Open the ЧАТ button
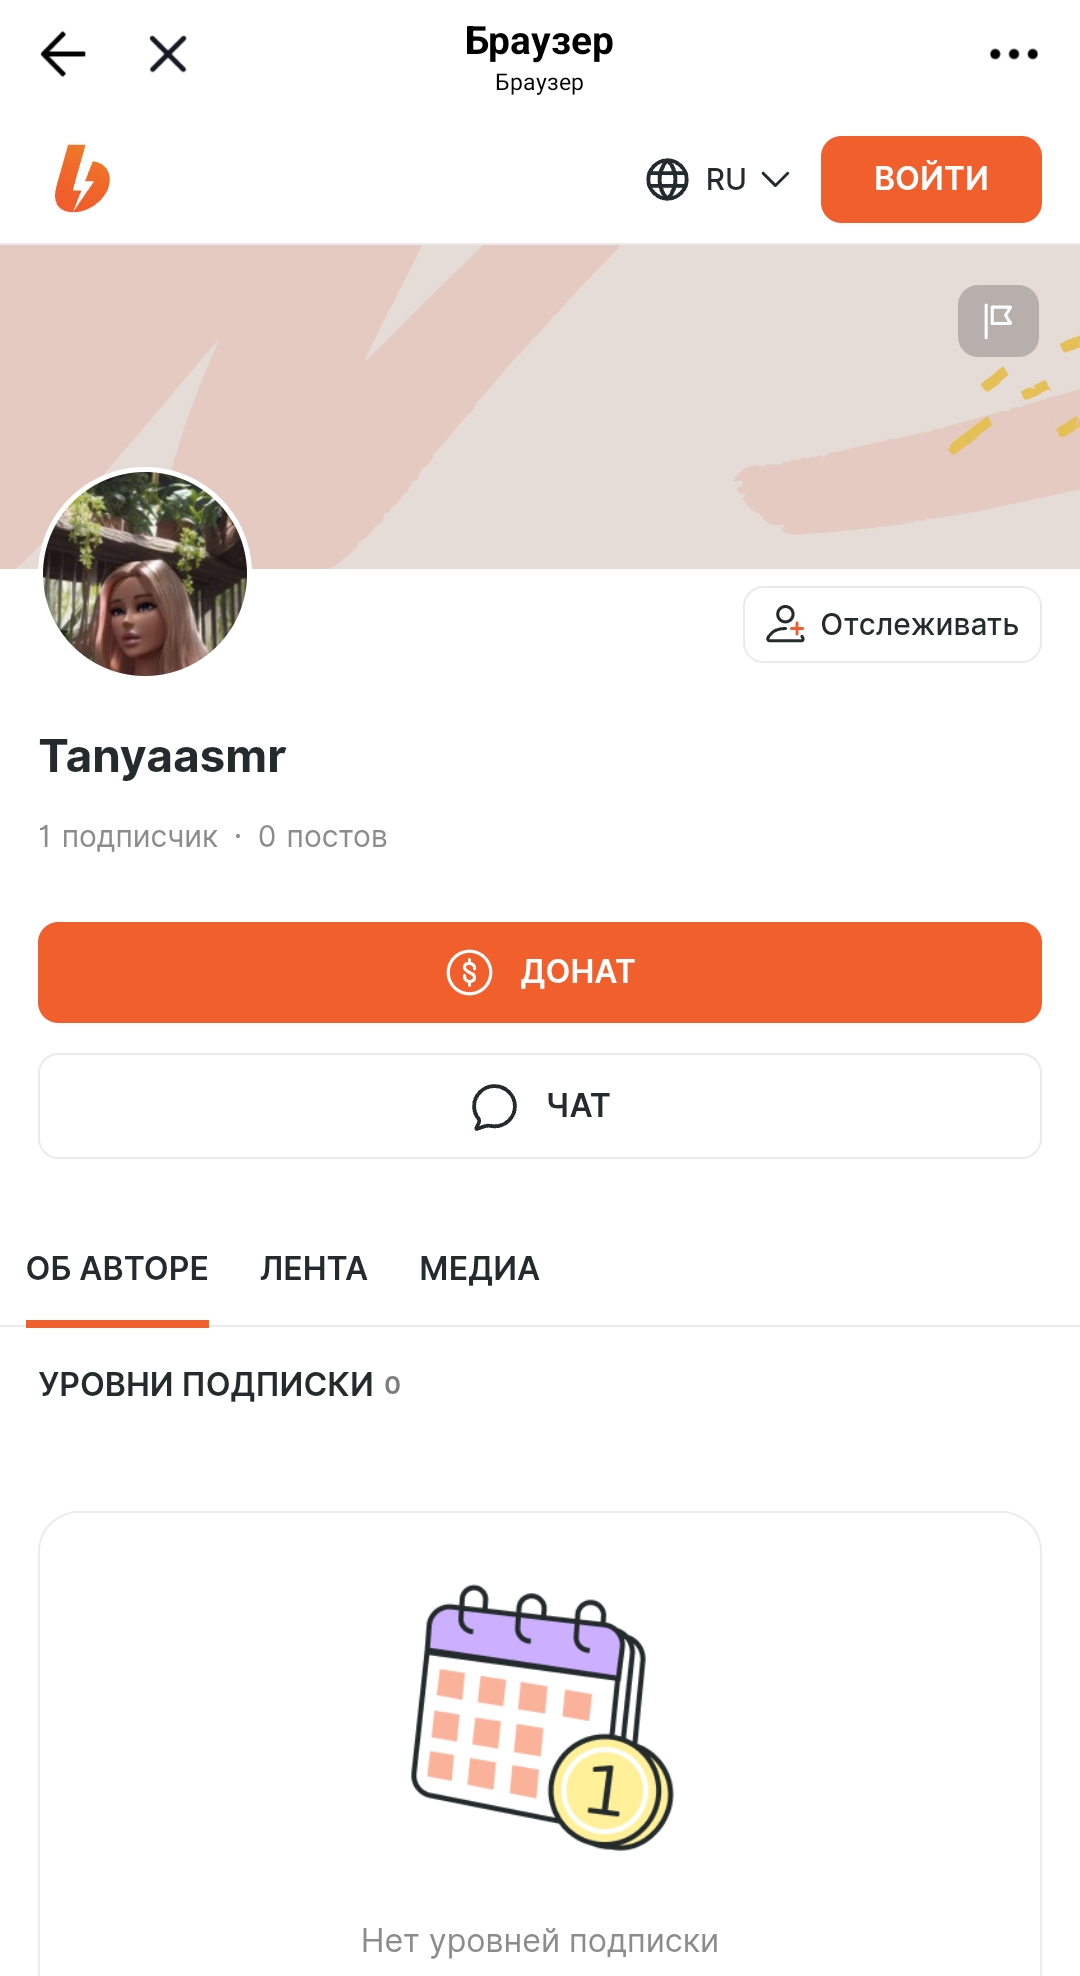The height and width of the screenshot is (1976, 1080). 540,1106
